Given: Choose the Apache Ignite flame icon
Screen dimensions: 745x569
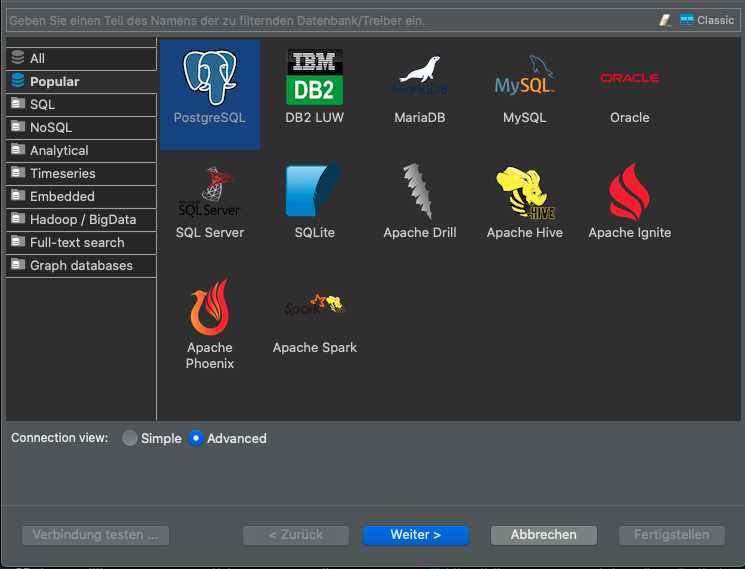Looking at the screenshot, I should [x=630, y=192].
